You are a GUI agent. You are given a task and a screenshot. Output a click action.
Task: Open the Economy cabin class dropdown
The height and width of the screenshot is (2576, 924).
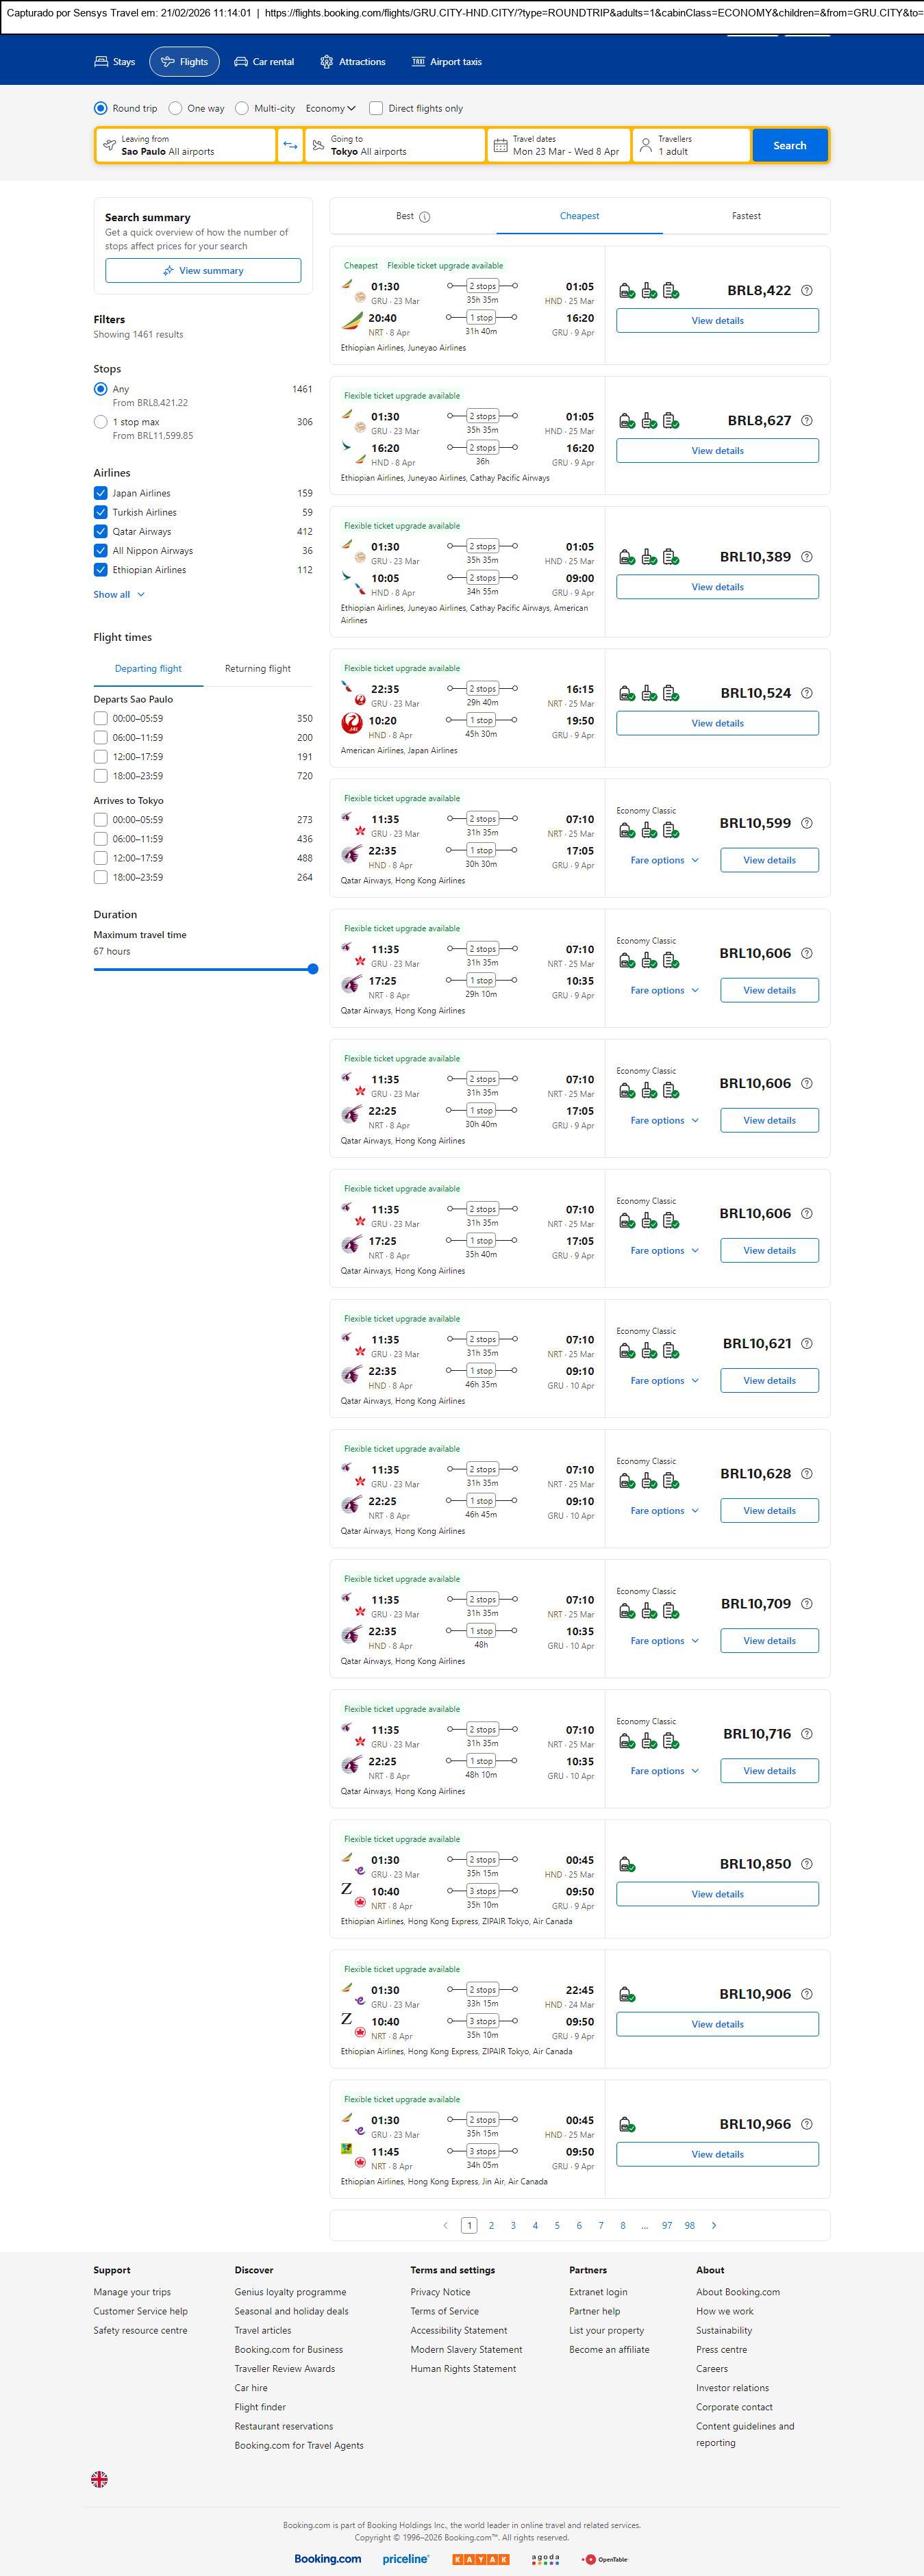tap(330, 108)
